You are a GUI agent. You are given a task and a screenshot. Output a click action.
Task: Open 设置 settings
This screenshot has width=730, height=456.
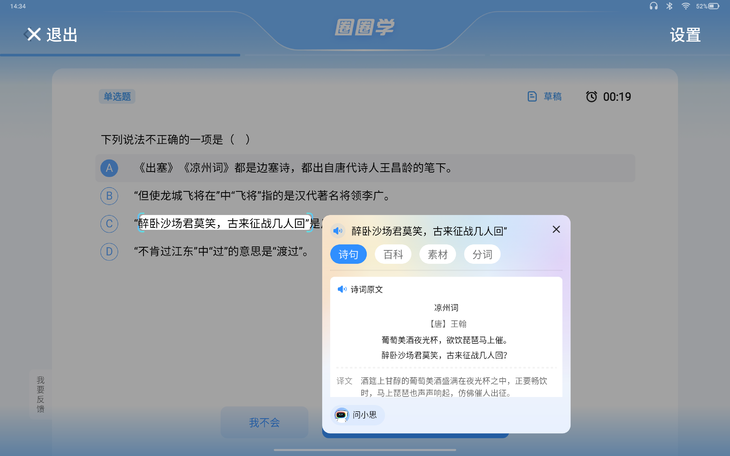click(685, 35)
